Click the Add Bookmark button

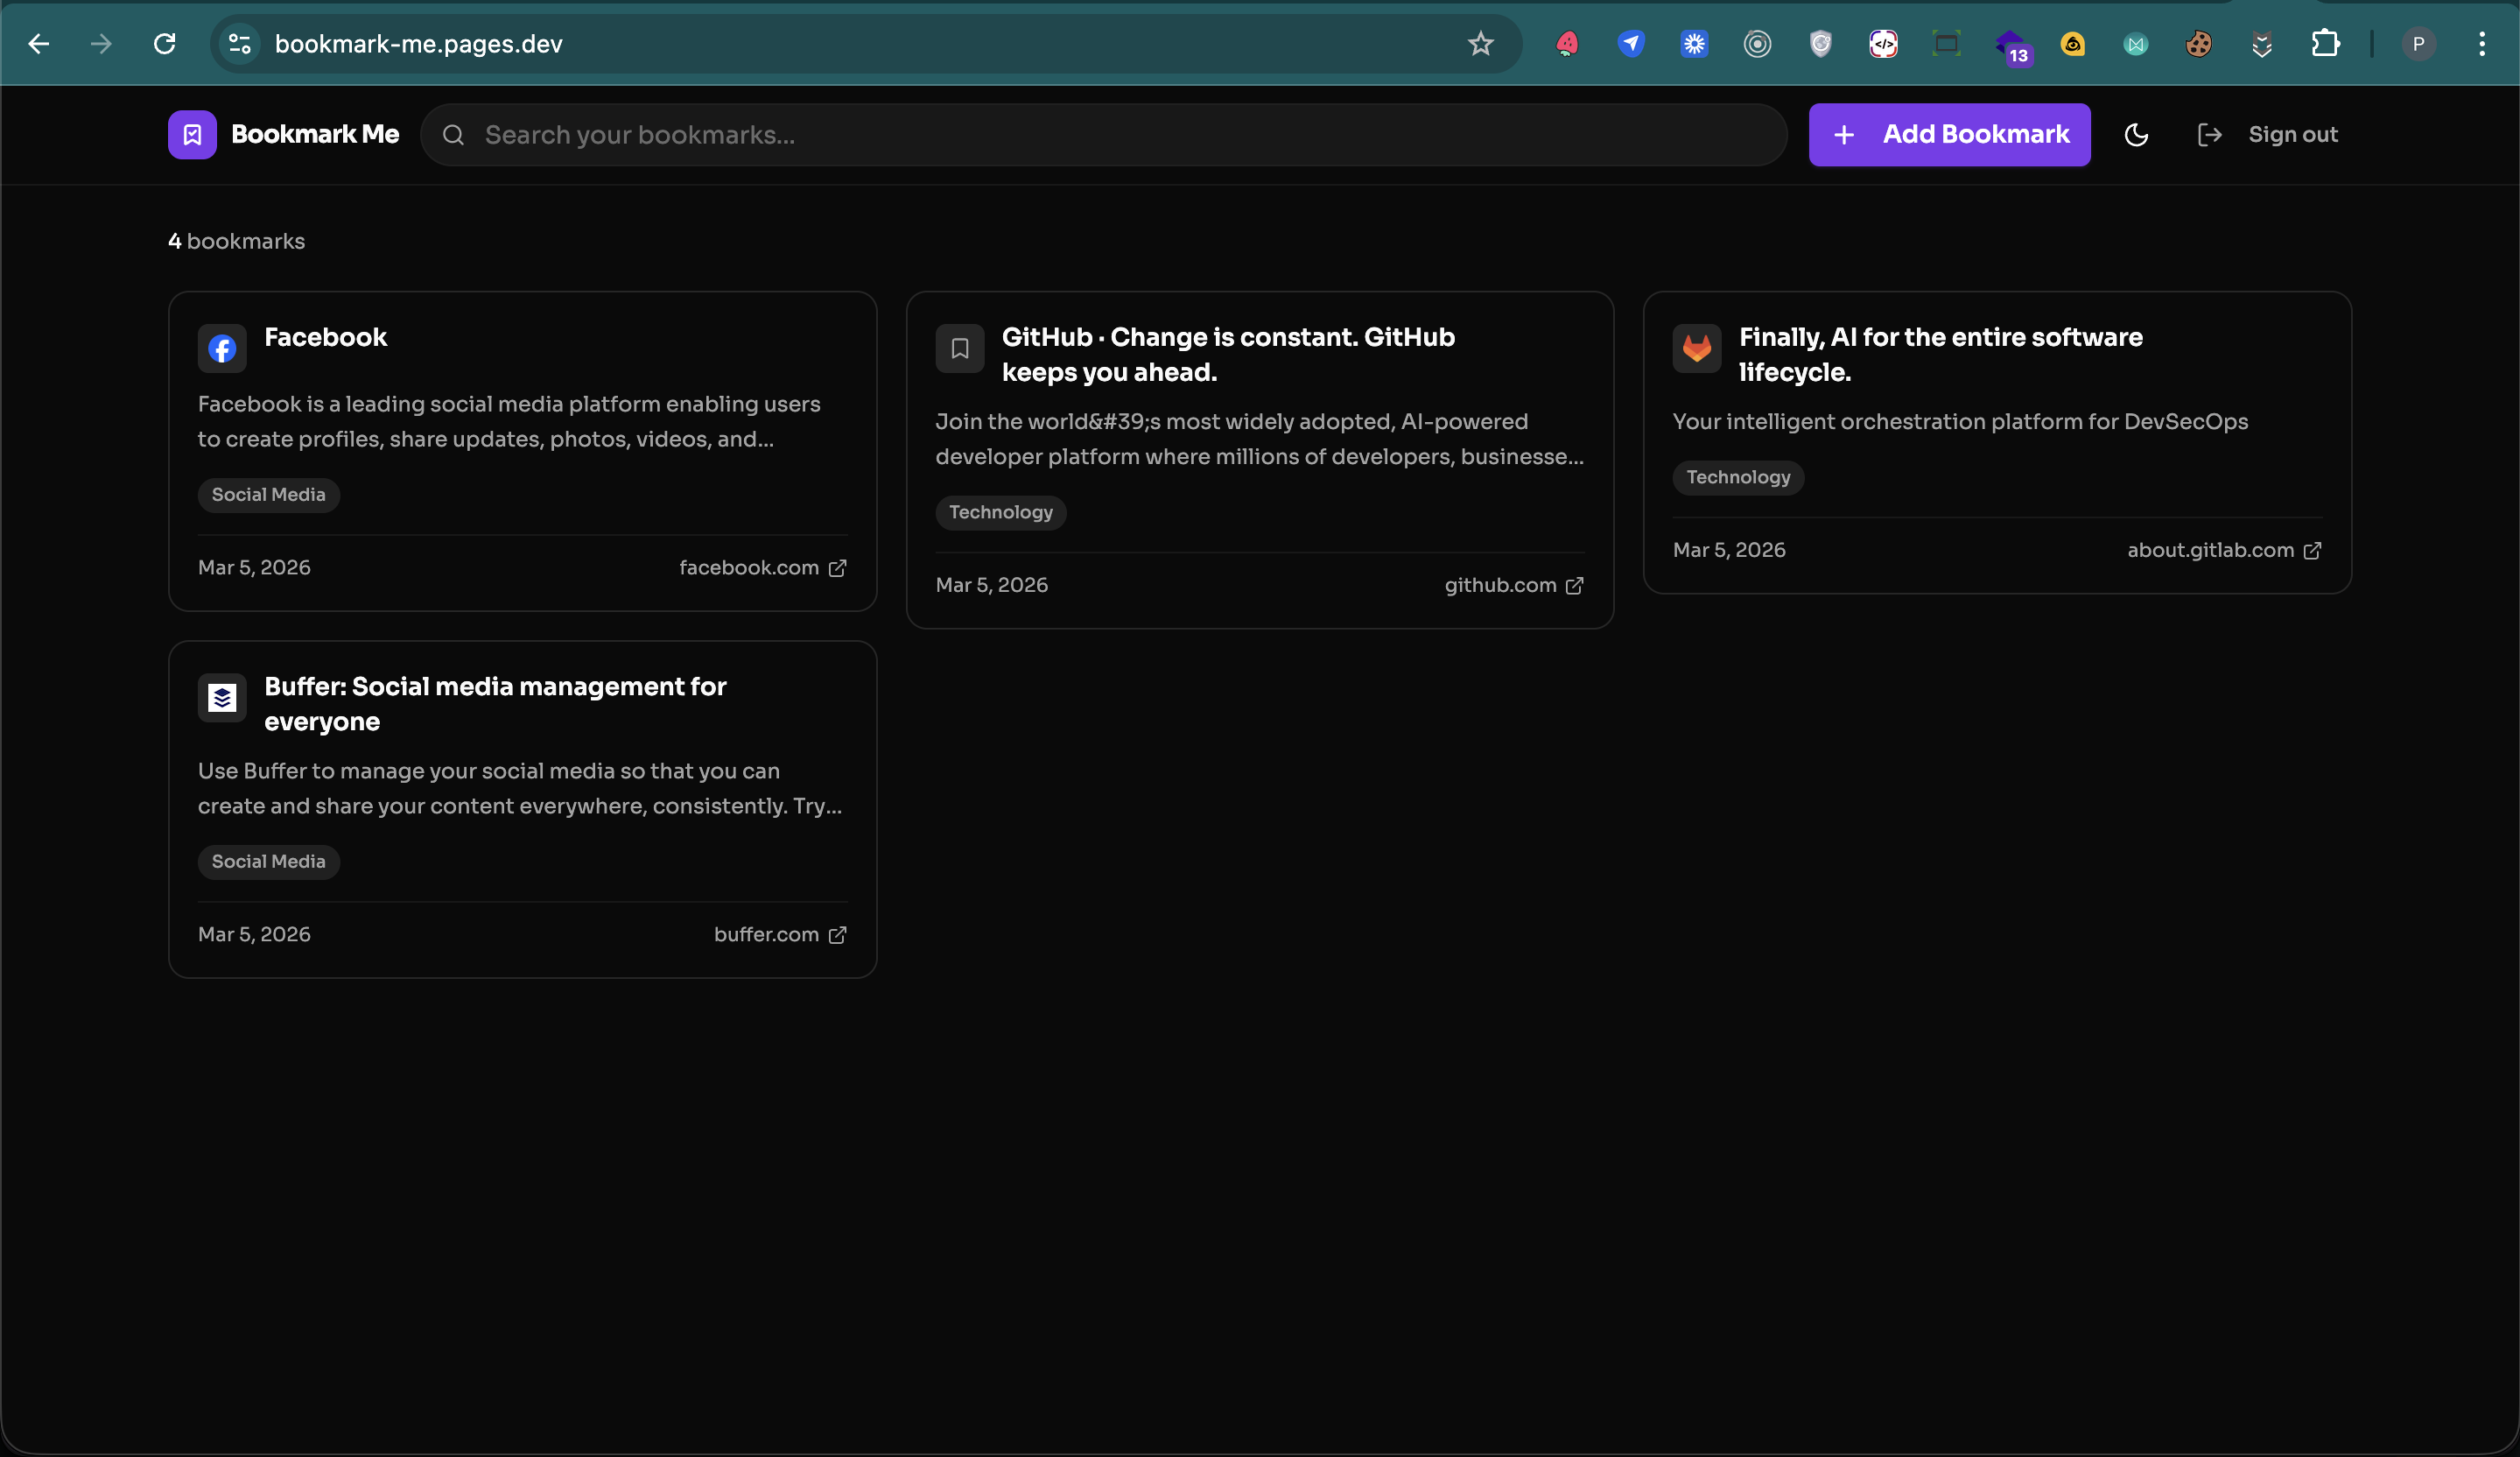click(x=1949, y=135)
